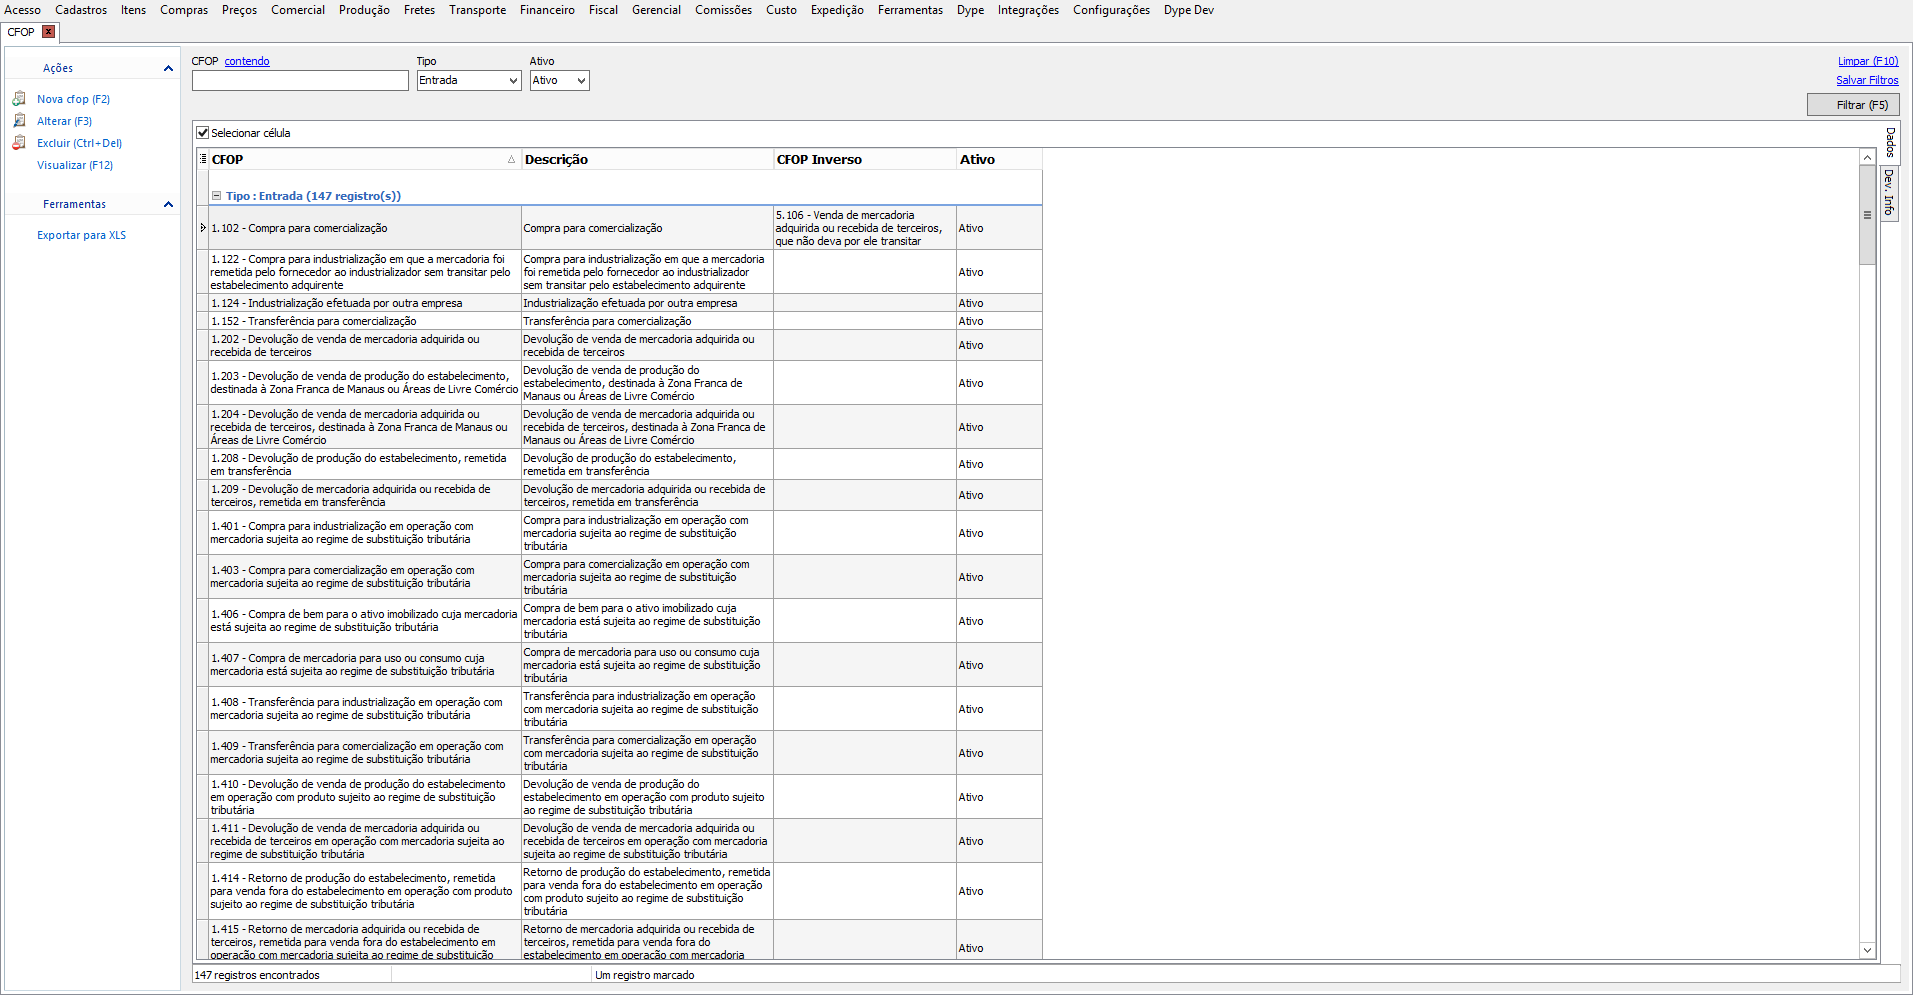Open the Comissões menu
Image resolution: width=1913 pixels, height=995 pixels.
tap(723, 10)
